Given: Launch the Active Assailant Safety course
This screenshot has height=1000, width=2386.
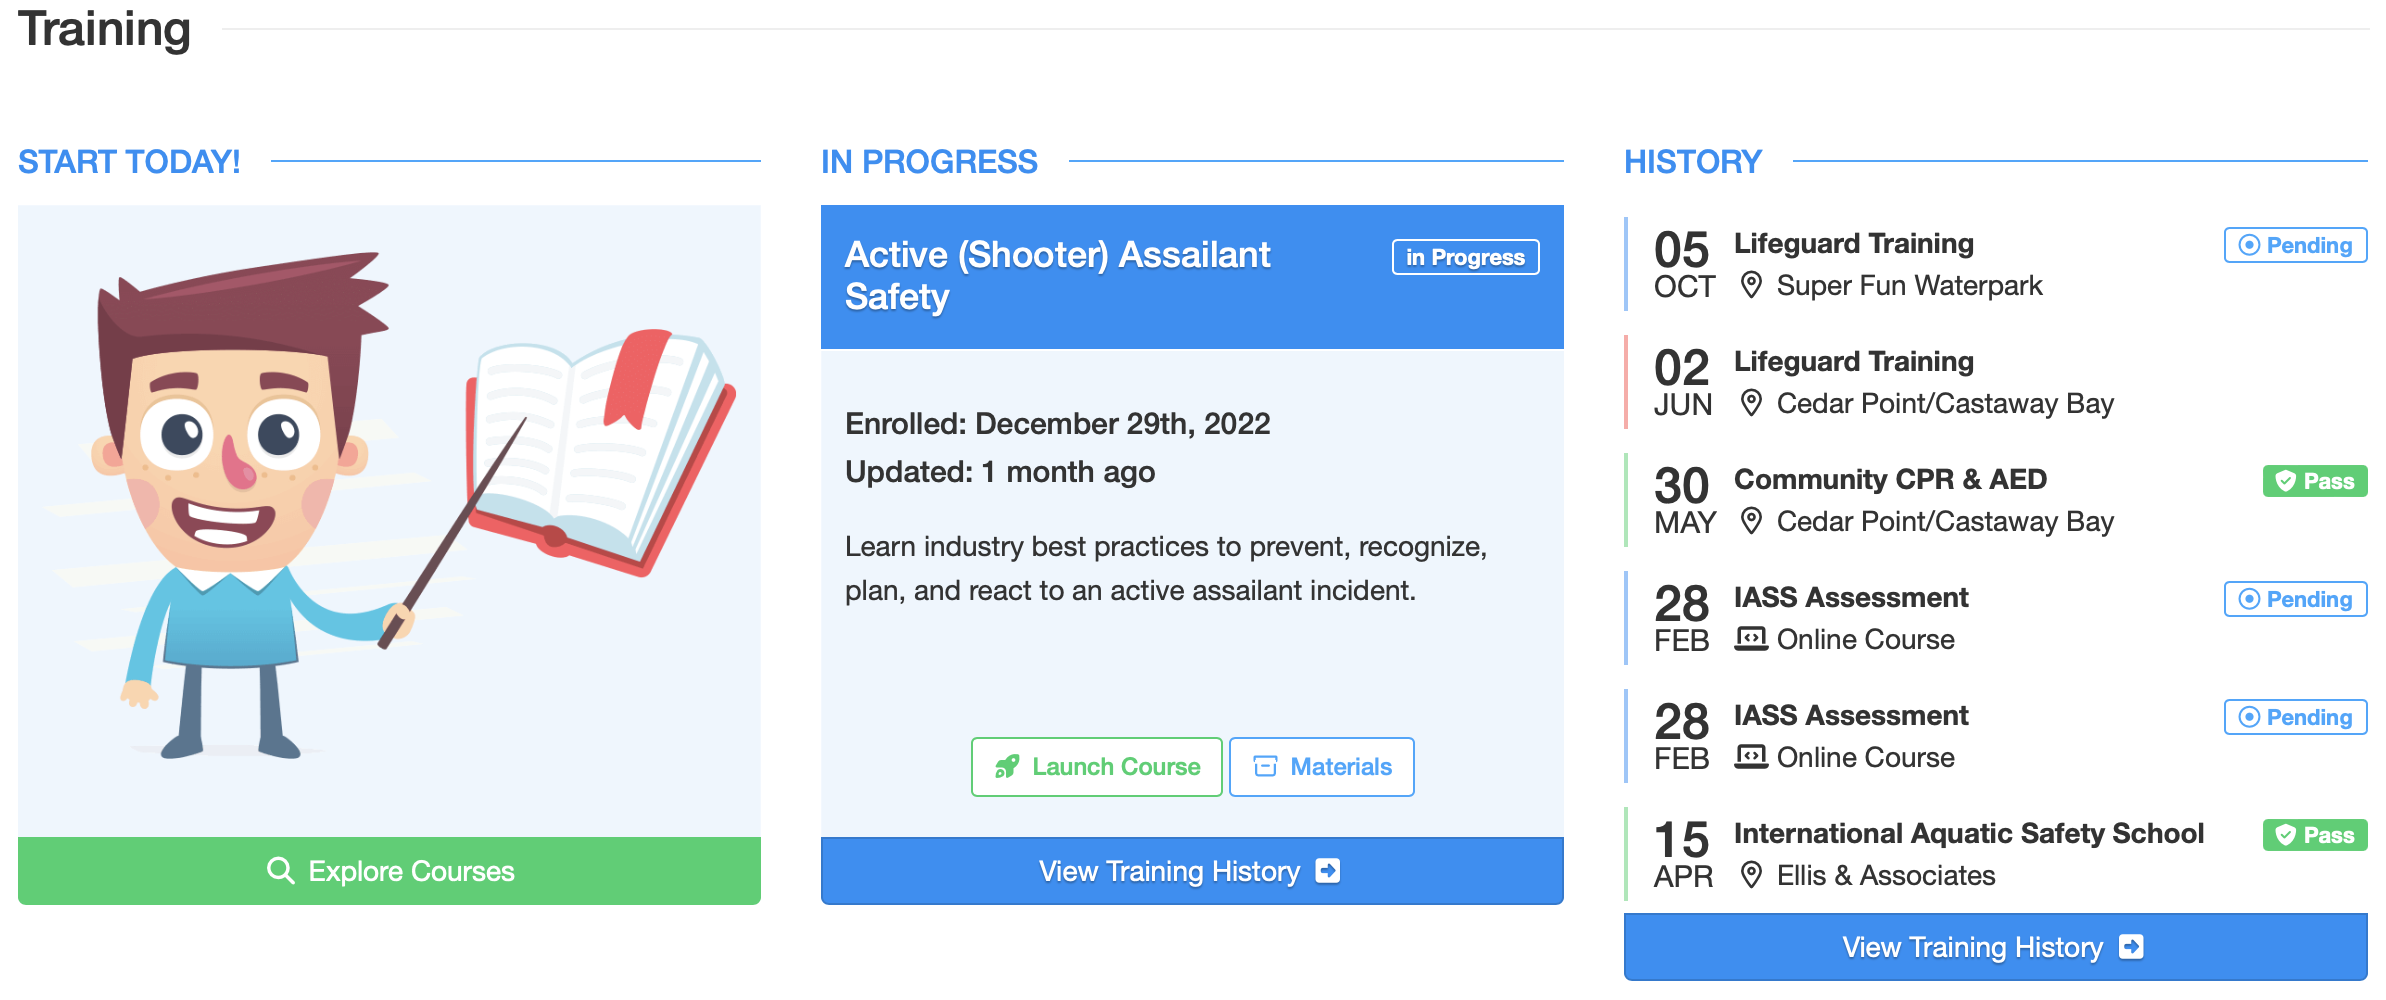Looking at the screenshot, I should click(x=1096, y=767).
